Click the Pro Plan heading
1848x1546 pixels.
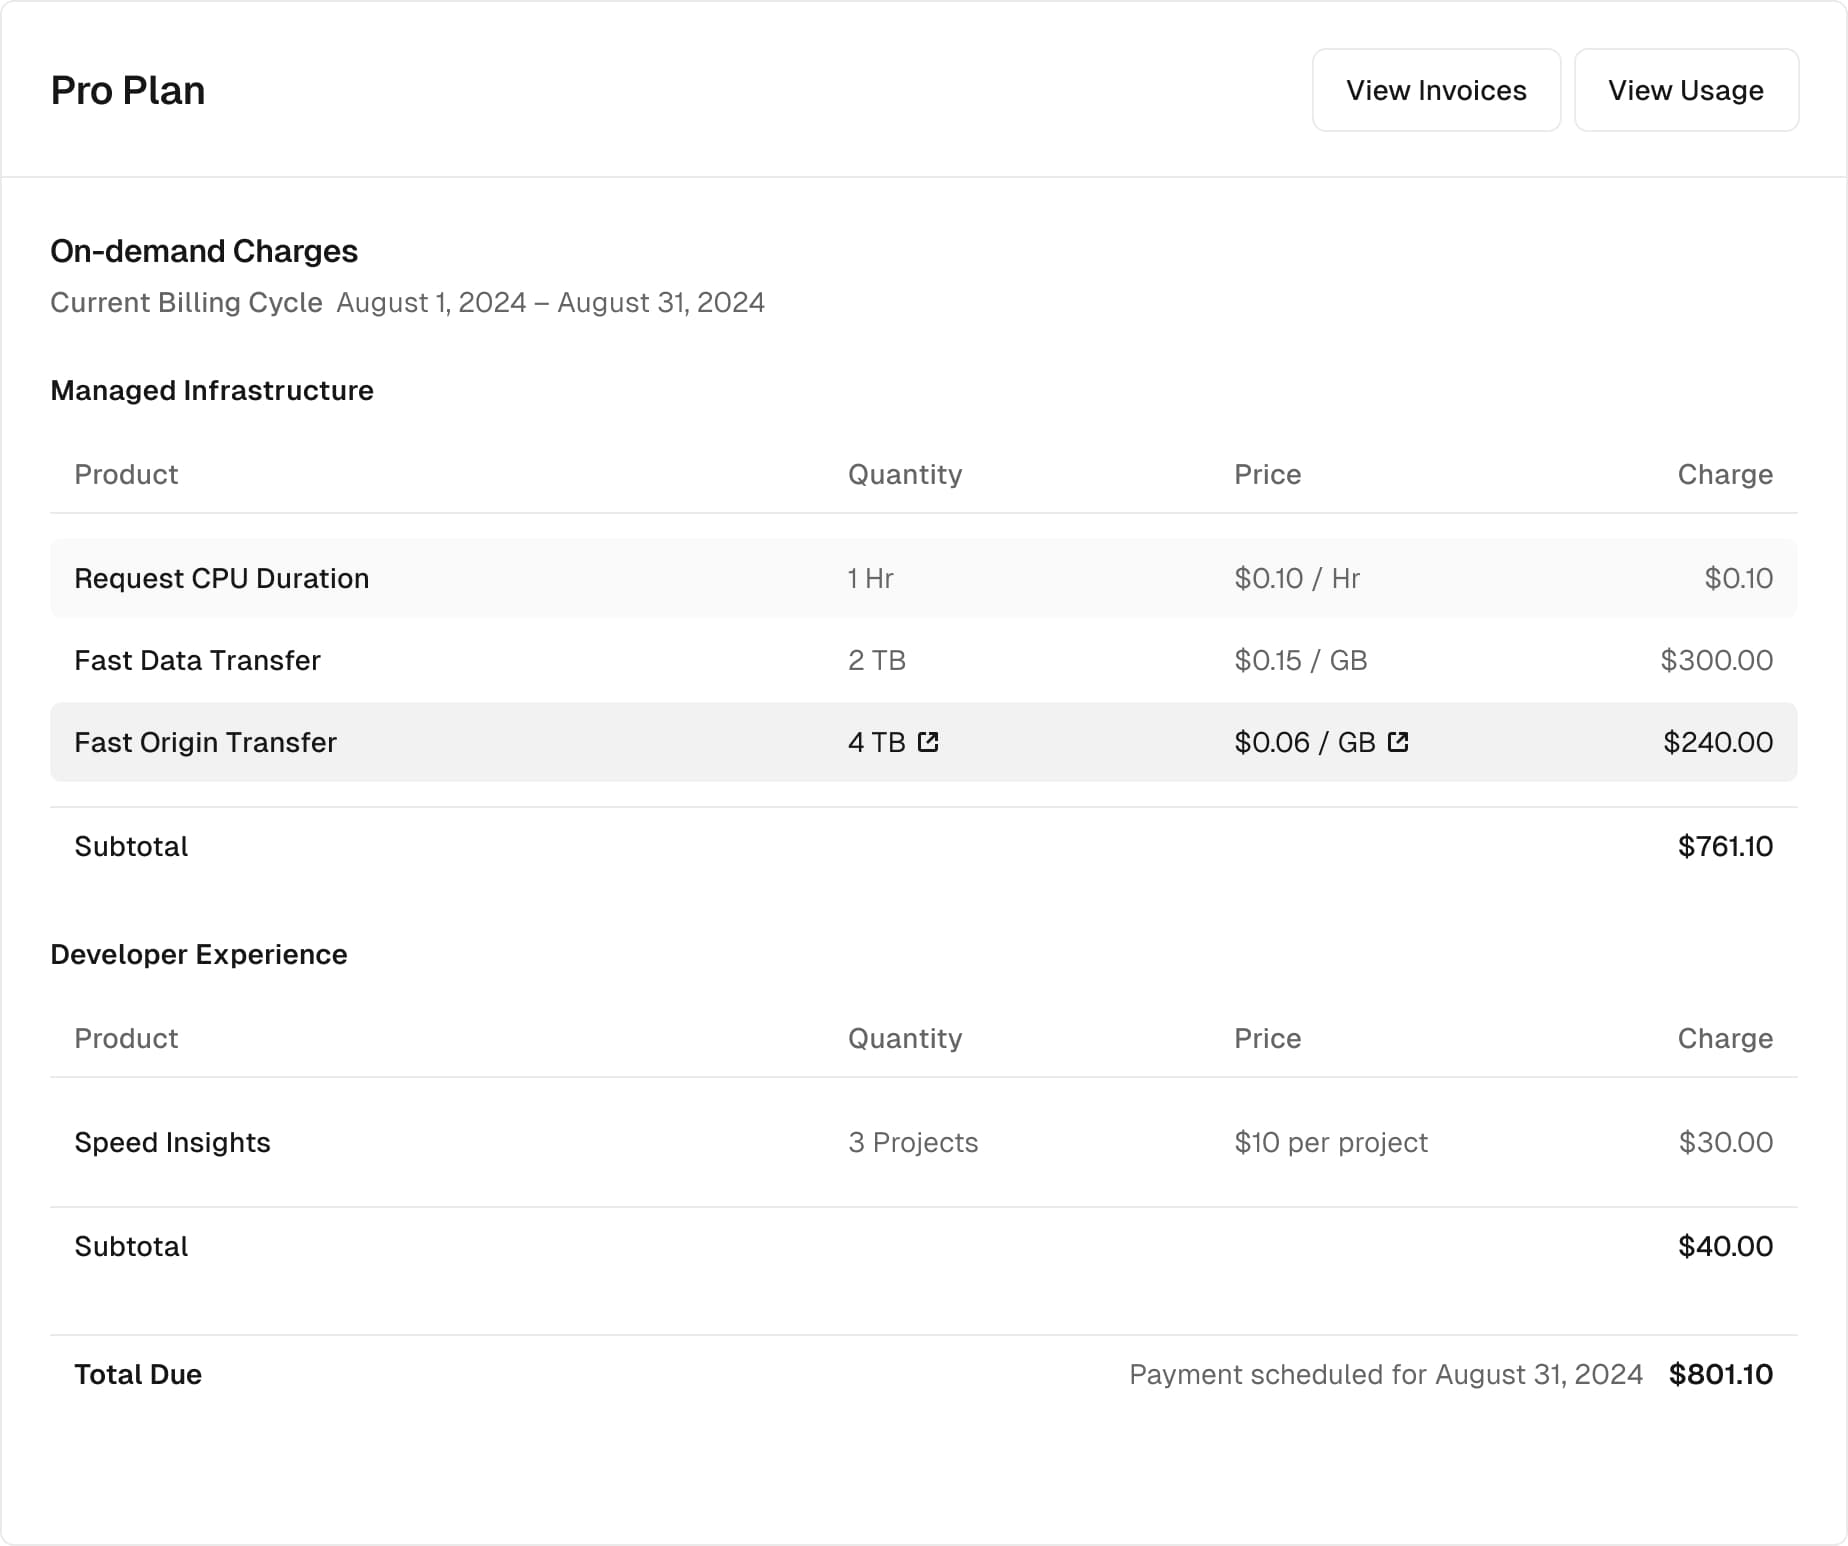128,90
